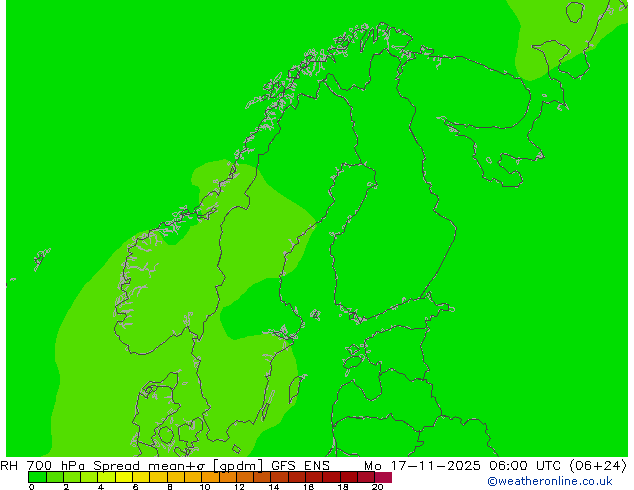Click the legend swatch for spread 8 to 9
The width and height of the screenshot is (634, 490).
tap(176, 477)
